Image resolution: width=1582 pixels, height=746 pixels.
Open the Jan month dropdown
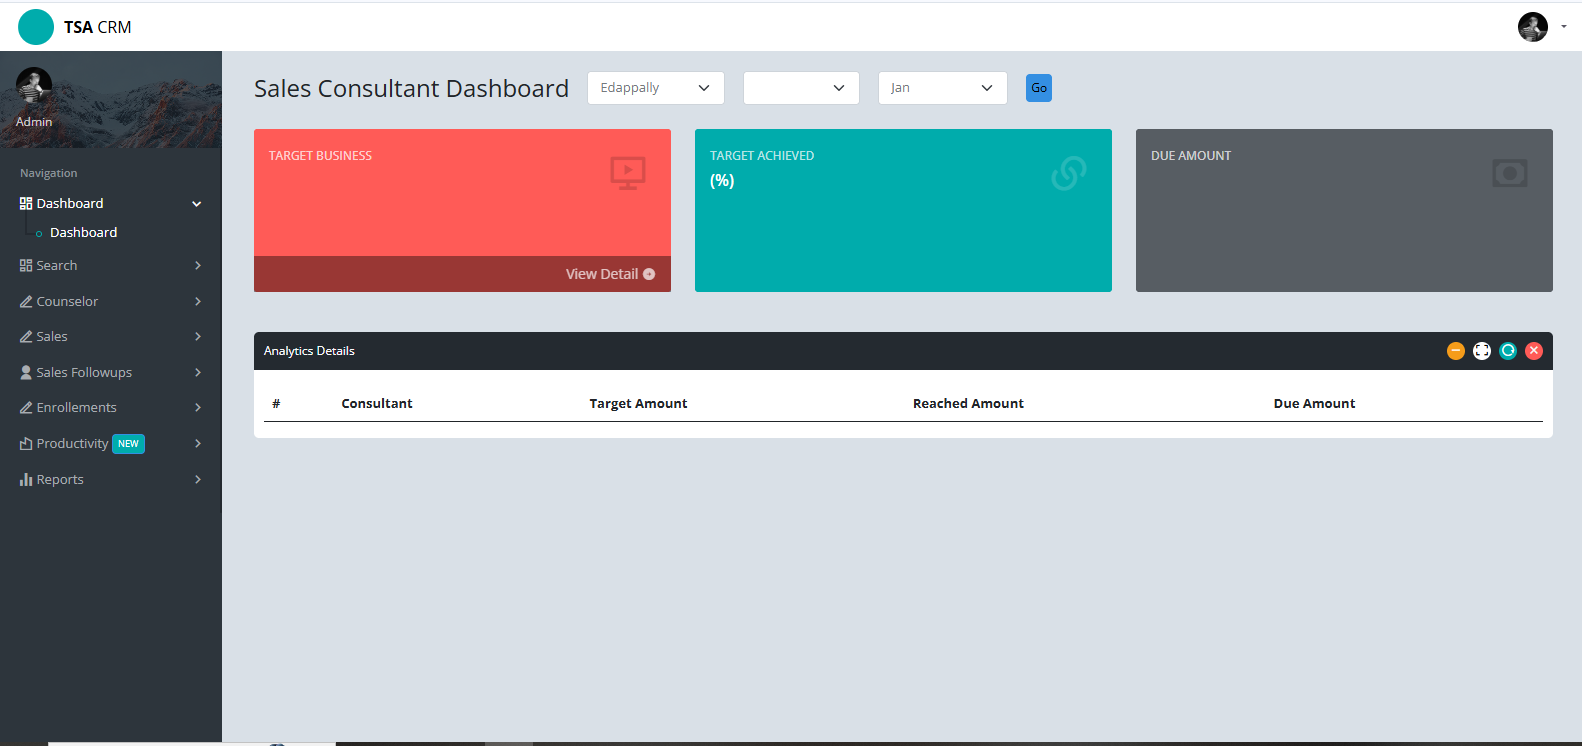point(942,88)
